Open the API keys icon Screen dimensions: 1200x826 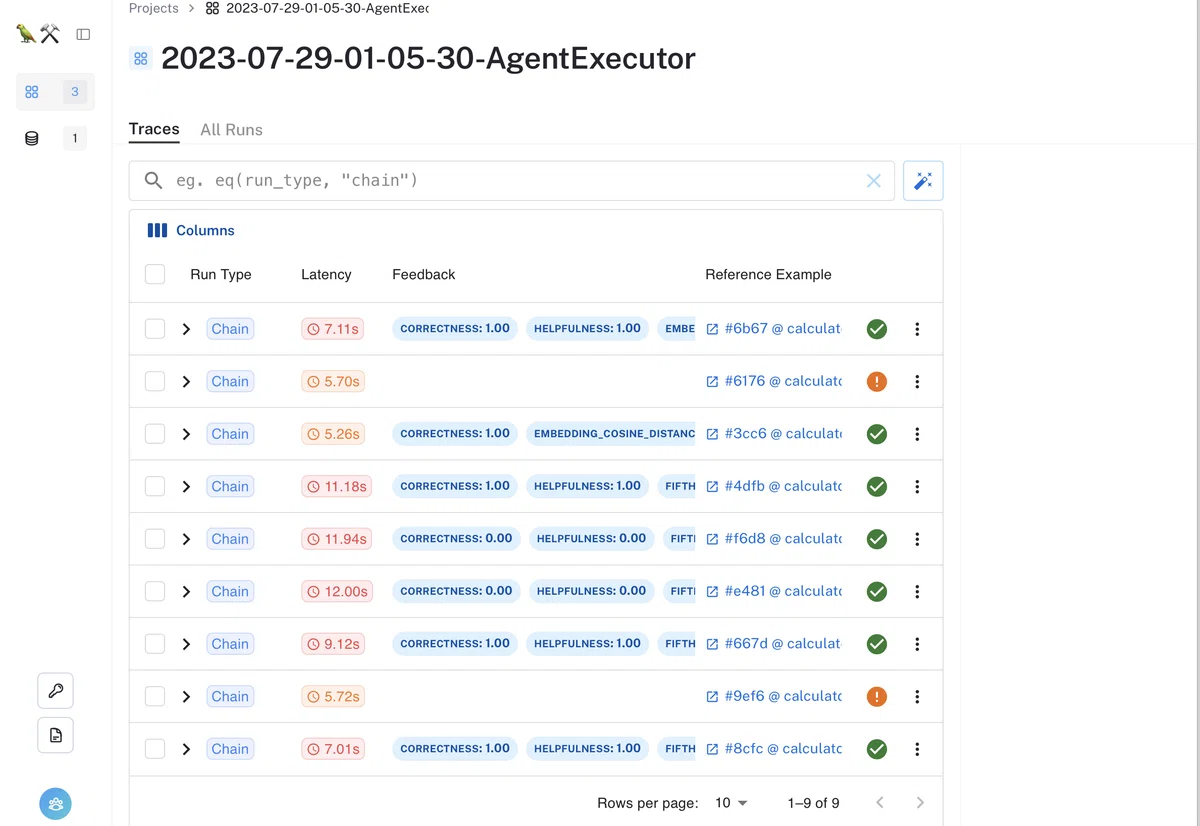[56, 690]
